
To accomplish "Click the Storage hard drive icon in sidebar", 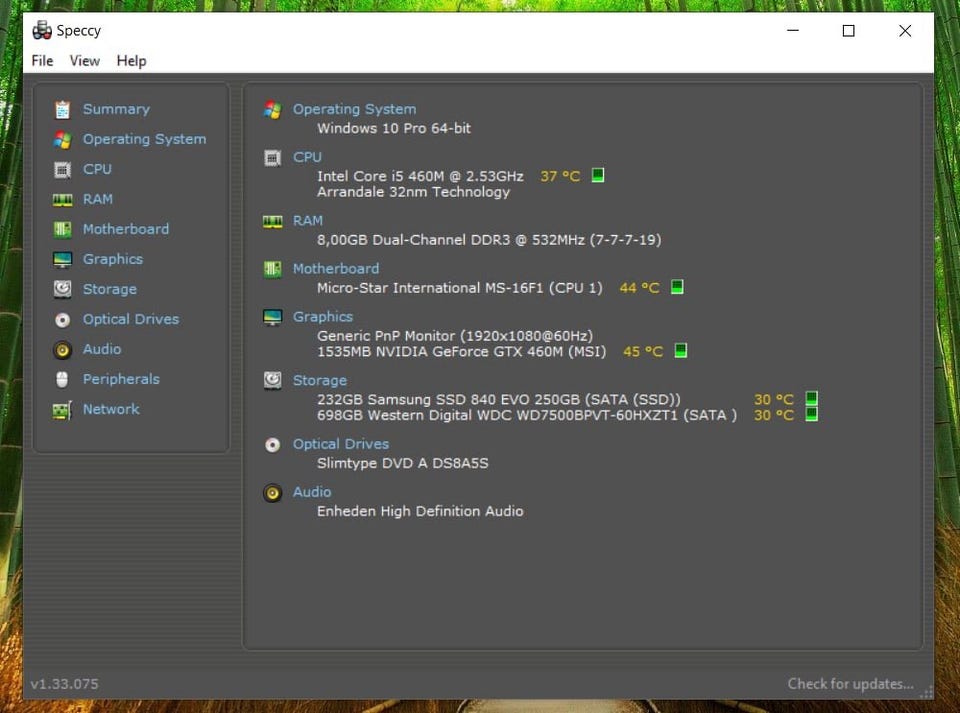I will pyautogui.click(x=62, y=289).
